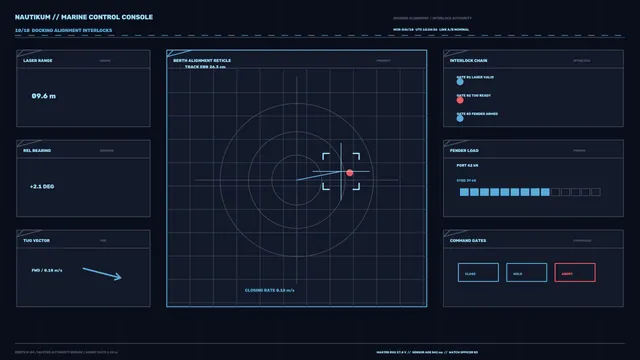Click the fender load segmented bar

coord(530,192)
